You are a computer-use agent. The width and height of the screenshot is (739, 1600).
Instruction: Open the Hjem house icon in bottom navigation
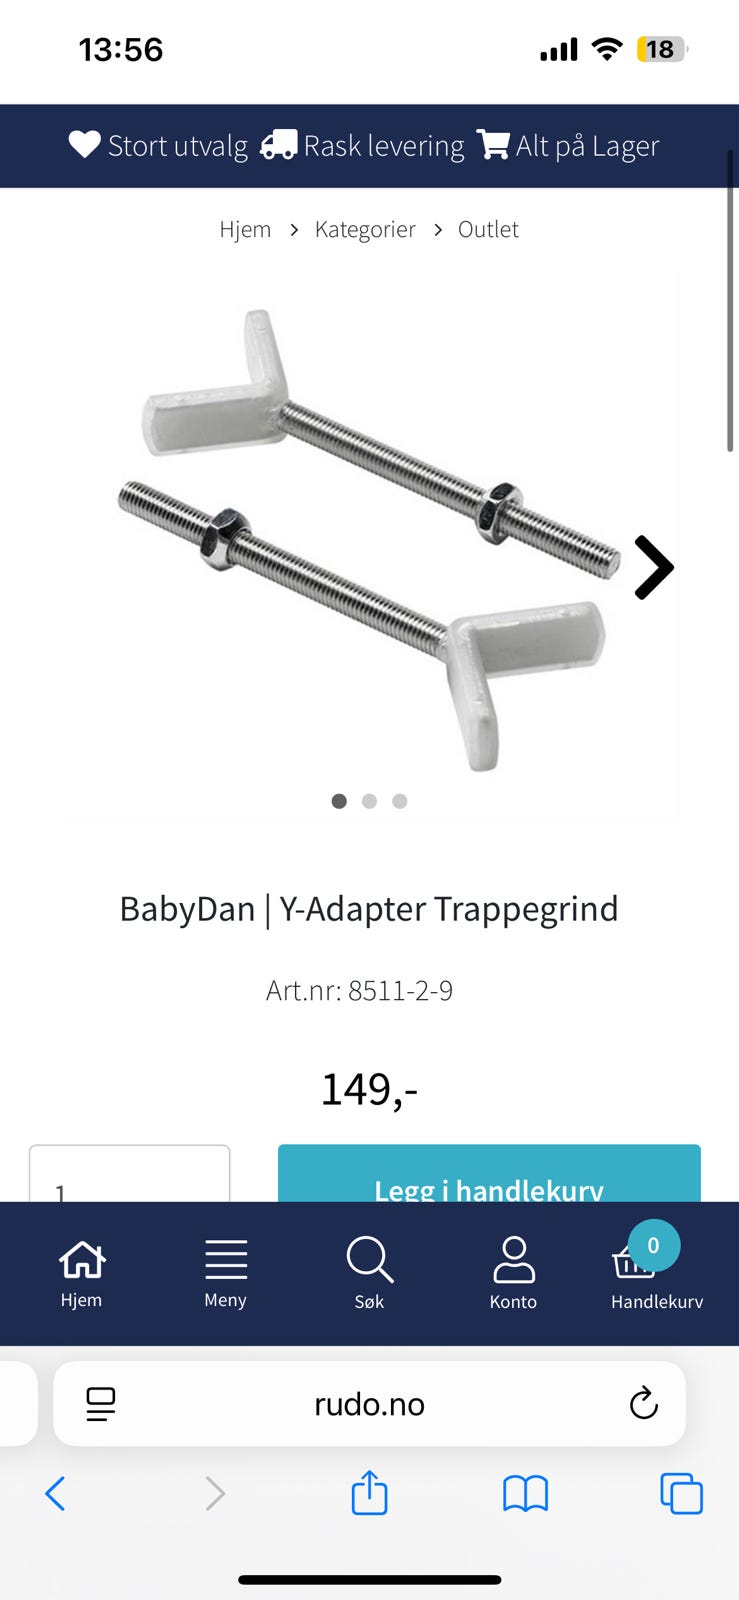pos(82,1260)
